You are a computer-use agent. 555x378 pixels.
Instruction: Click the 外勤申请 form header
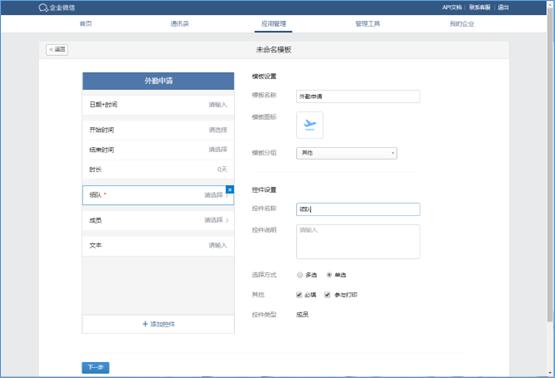pos(158,81)
